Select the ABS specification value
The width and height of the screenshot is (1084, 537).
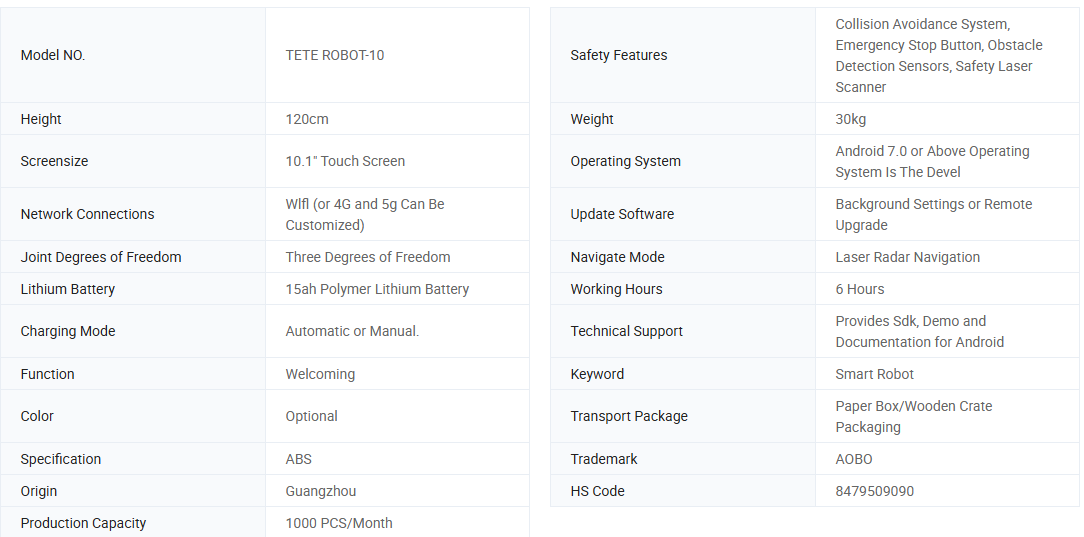pos(299,459)
